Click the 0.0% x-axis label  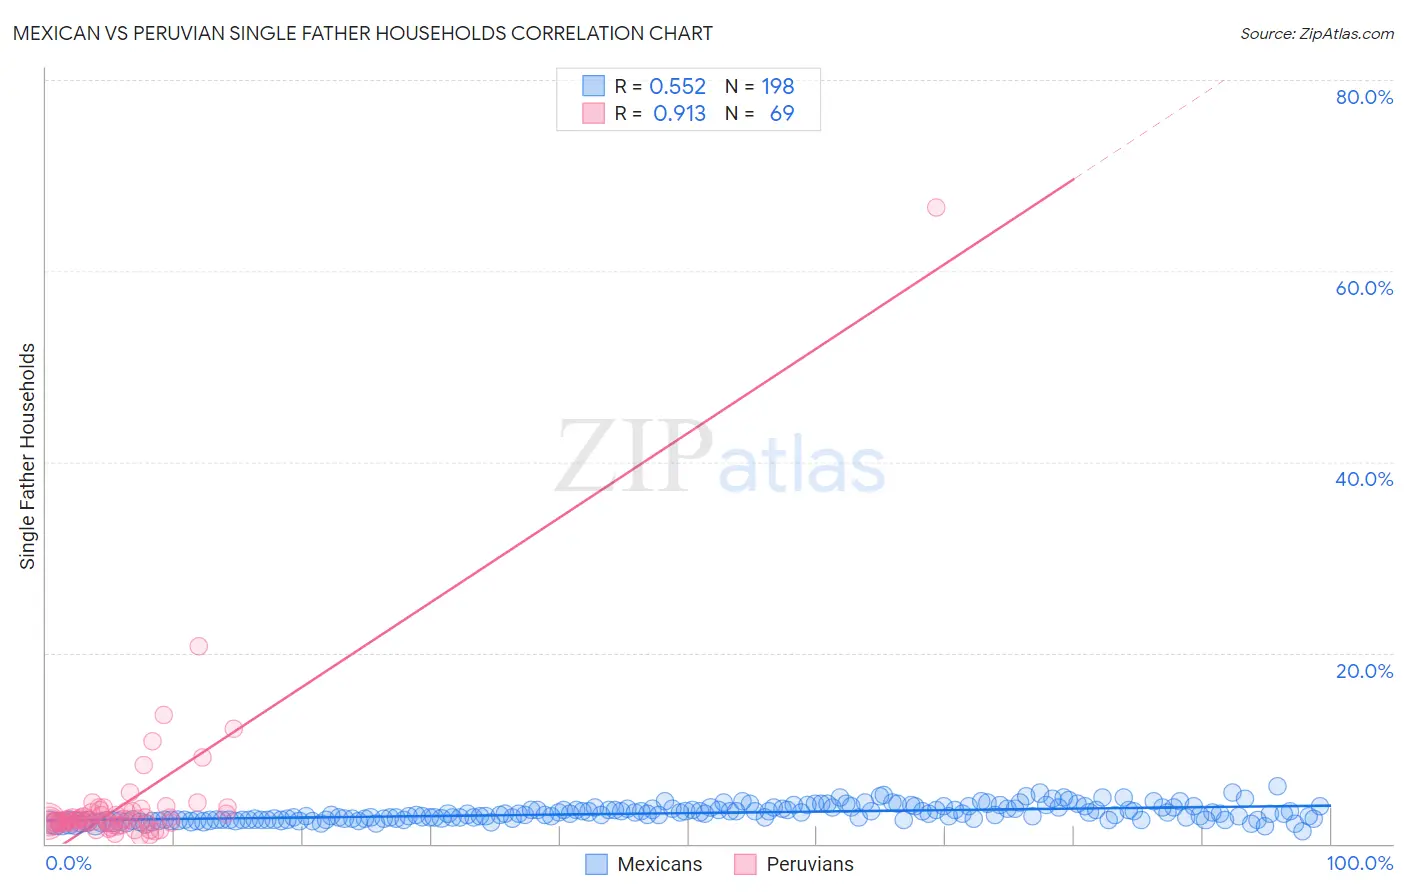(x=68, y=863)
